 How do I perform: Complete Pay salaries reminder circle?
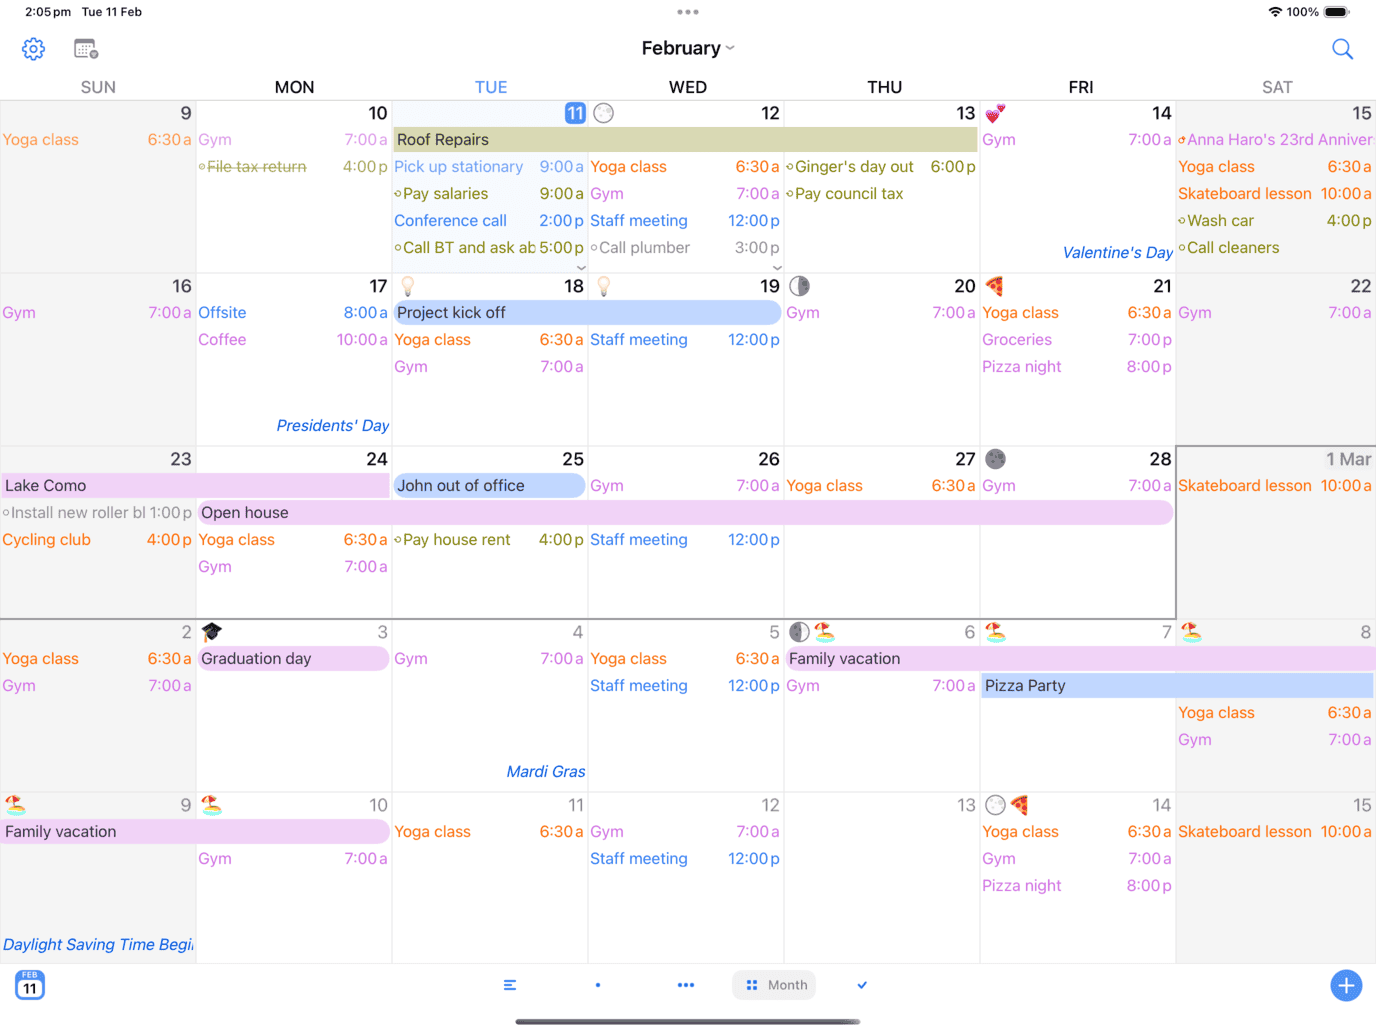pos(398,194)
